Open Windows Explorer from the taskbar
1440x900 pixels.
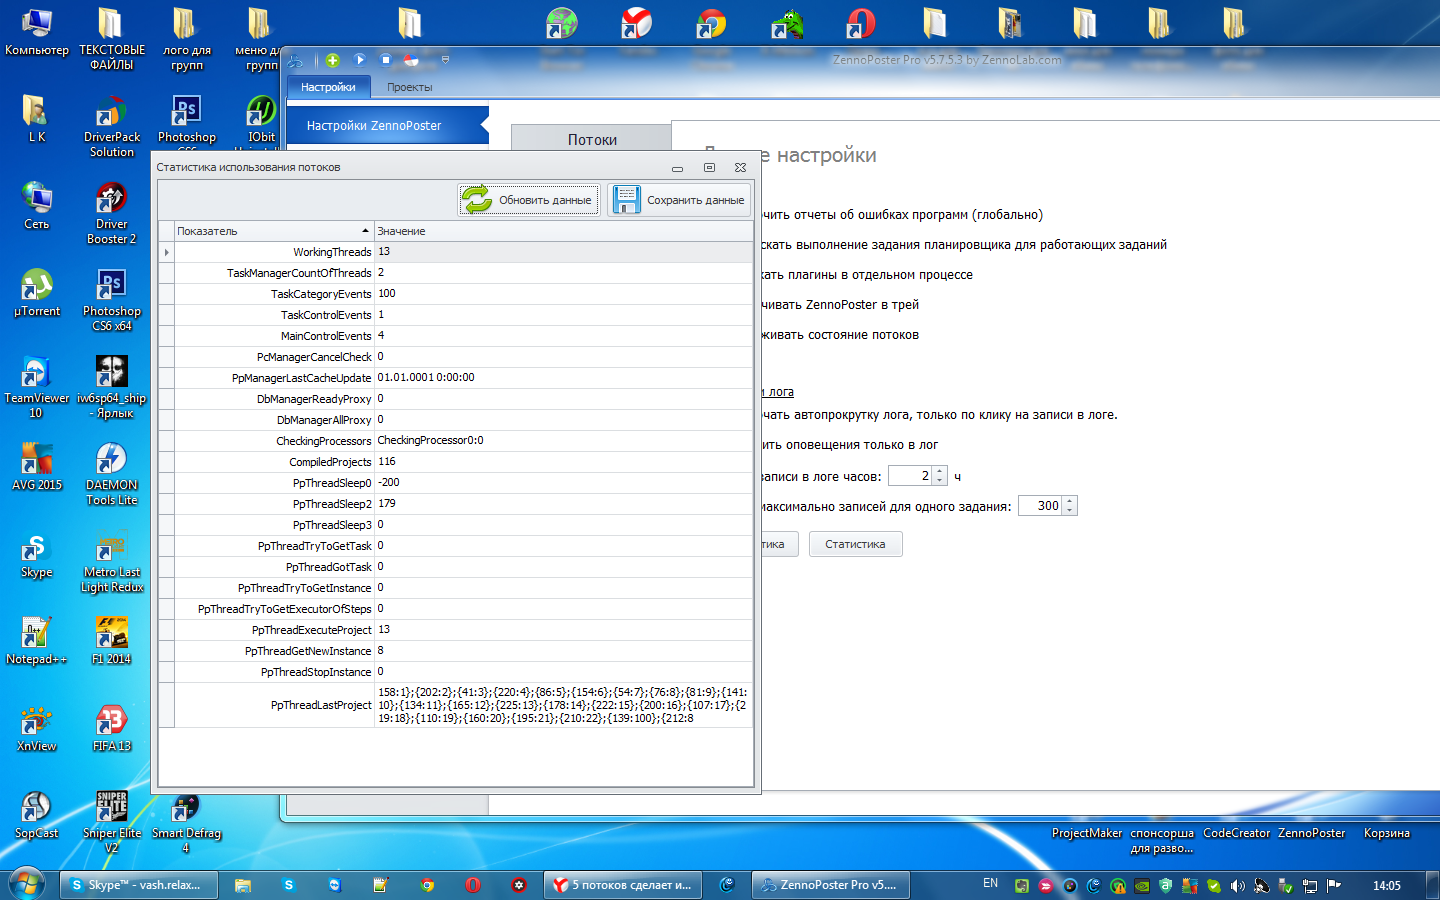[243, 885]
